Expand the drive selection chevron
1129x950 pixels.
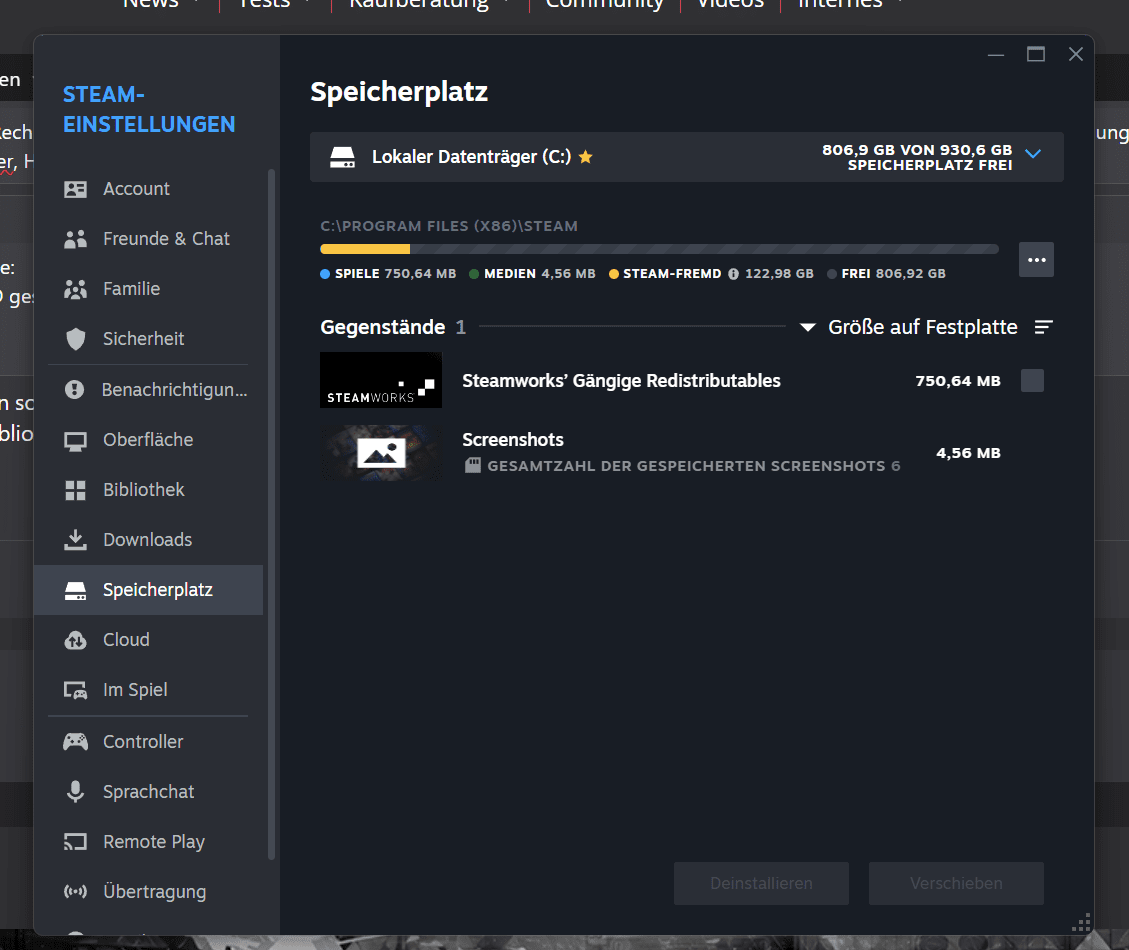click(1033, 154)
